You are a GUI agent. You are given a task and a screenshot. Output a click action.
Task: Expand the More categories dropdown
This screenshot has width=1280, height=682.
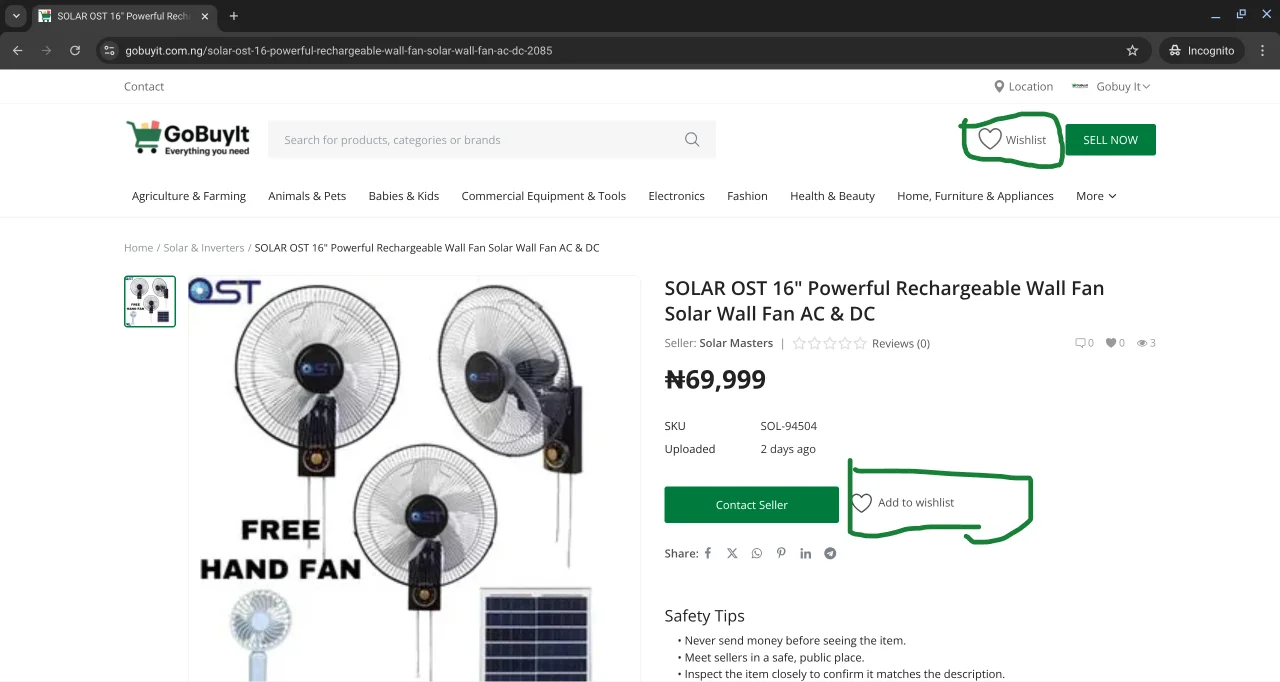1096,196
